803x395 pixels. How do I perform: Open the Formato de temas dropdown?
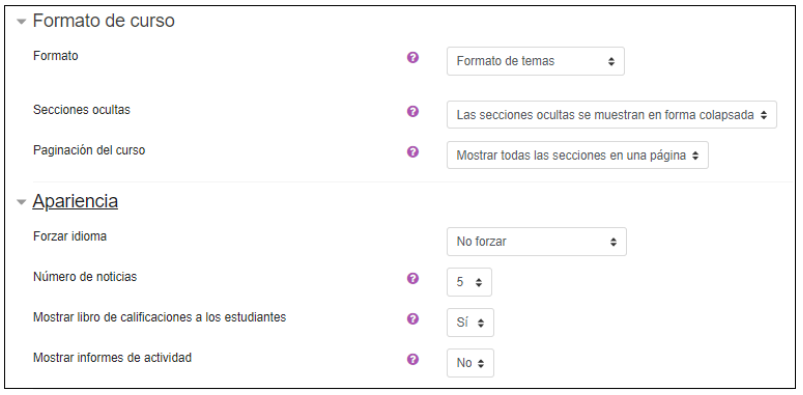point(535,61)
